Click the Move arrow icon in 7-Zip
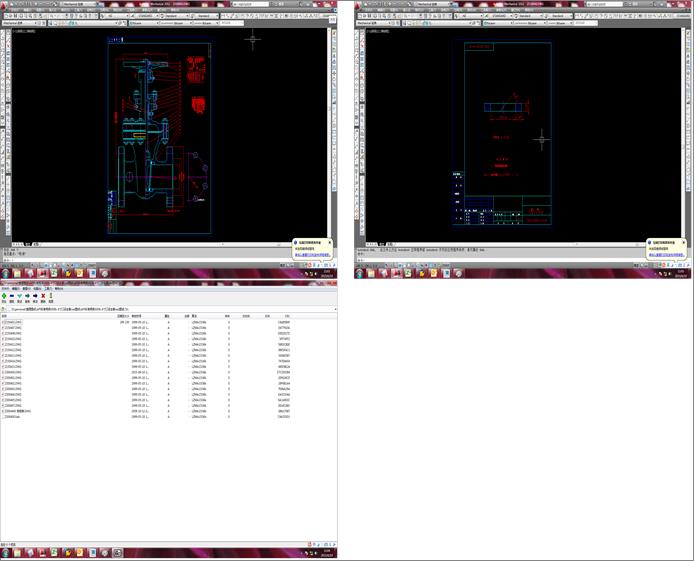This screenshot has width=694, height=561. click(35, 296)
